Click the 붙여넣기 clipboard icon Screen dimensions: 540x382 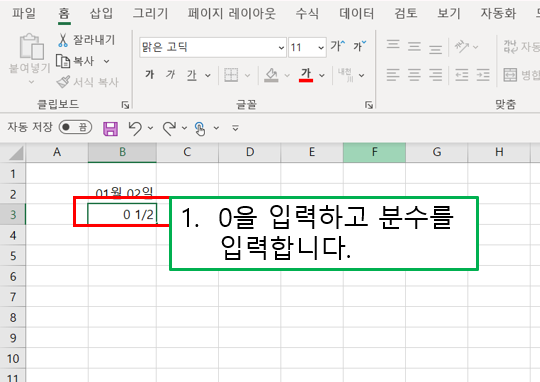click(x=31, y=47)
